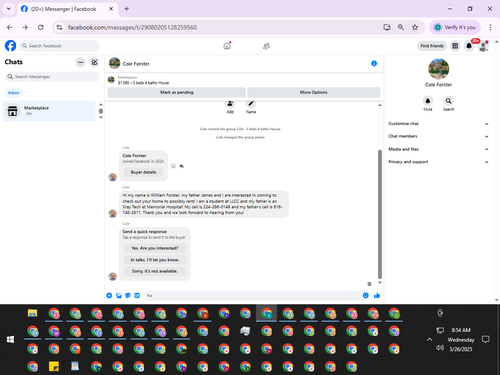
Task: Click Find friends button
Action: click(432, 46)
